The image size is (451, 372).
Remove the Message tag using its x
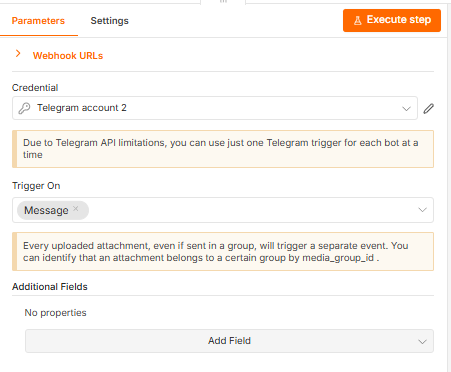pos(76,209)
